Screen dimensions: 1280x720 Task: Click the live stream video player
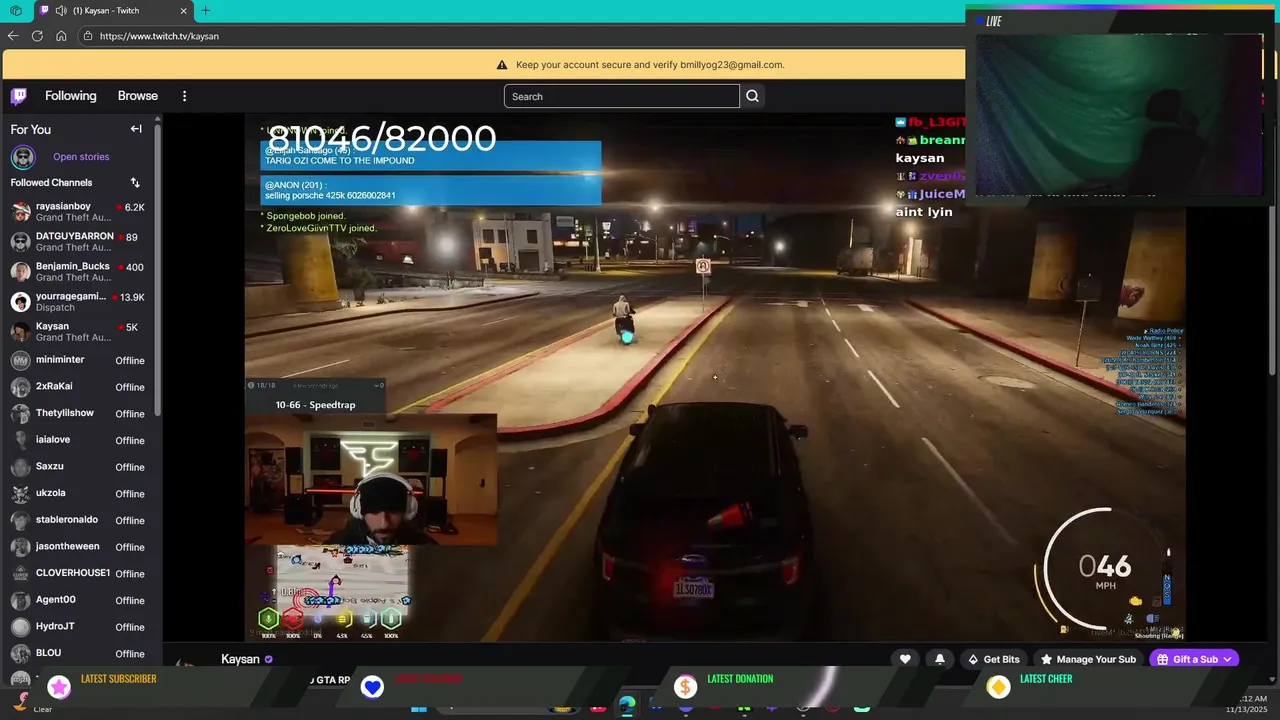tap(715, 377)
